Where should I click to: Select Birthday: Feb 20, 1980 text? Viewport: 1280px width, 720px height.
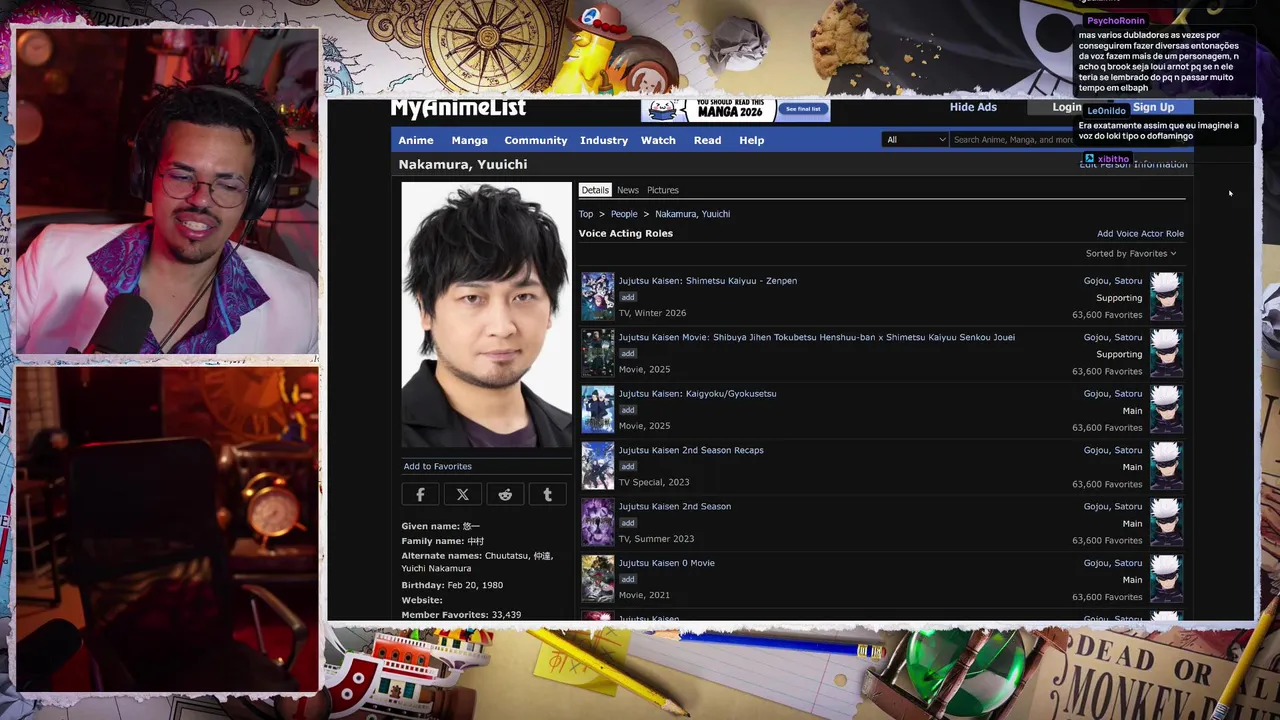(452, 585)
